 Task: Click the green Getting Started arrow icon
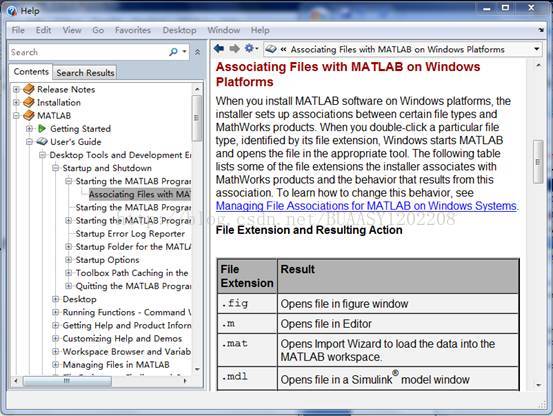42,129
